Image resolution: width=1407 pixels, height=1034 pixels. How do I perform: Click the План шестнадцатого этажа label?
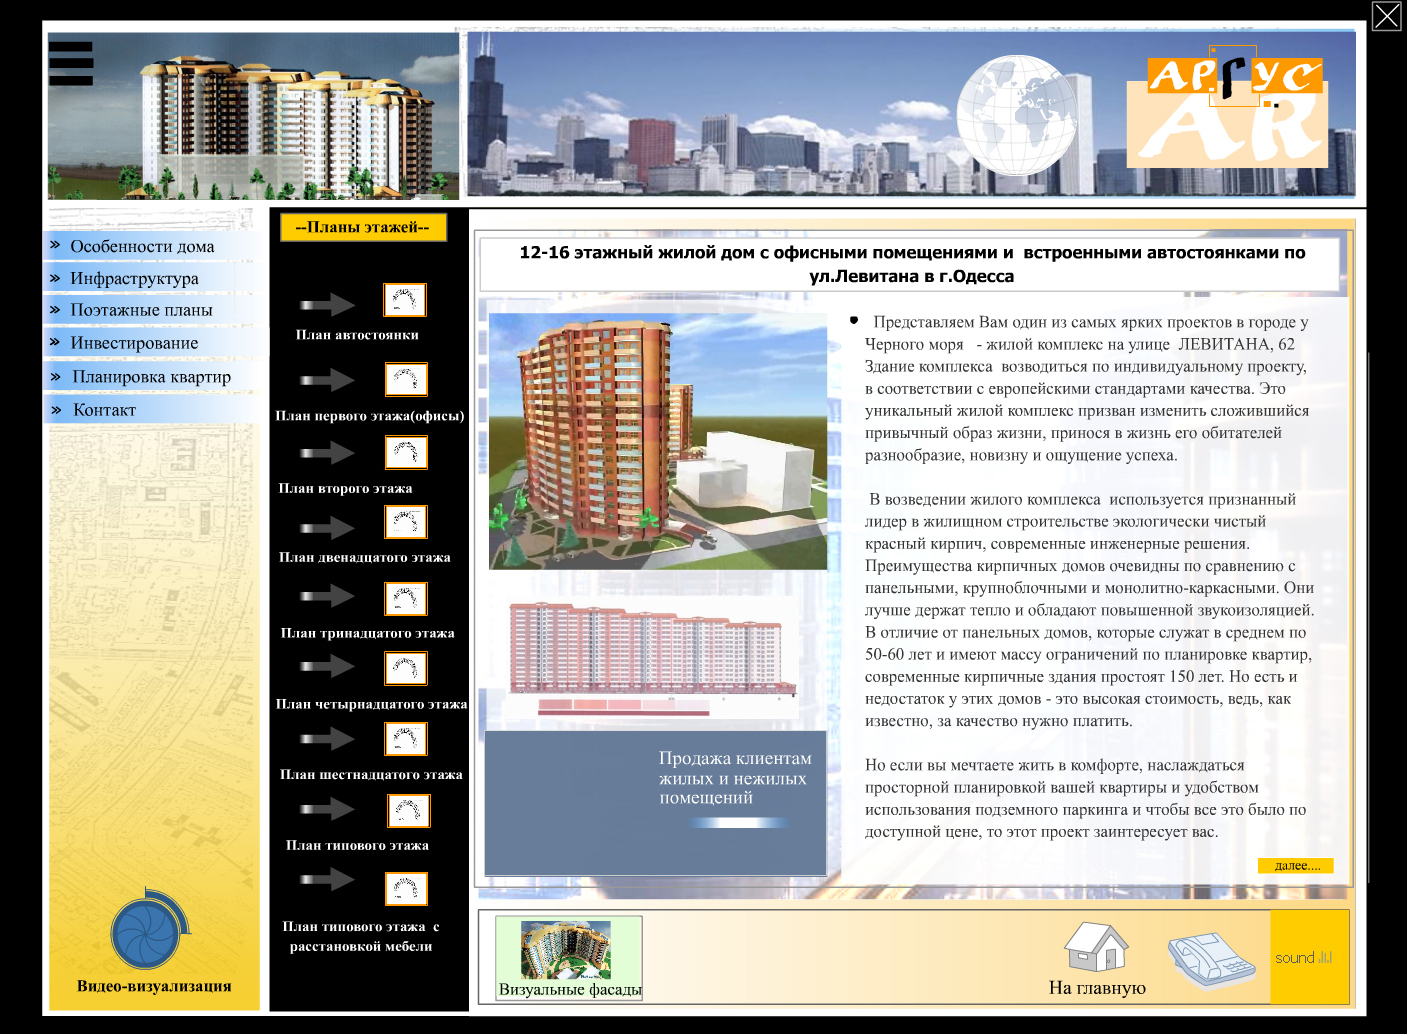click(371, 775)
